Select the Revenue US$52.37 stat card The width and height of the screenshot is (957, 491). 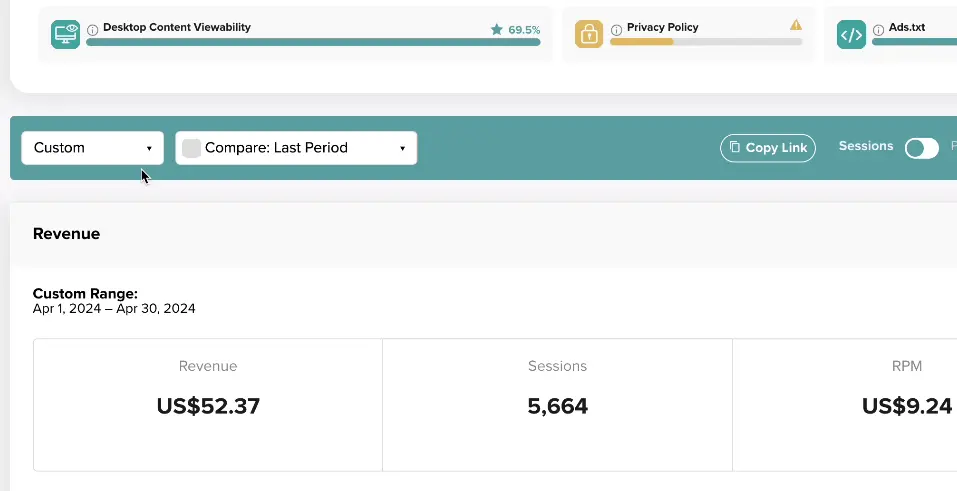coord(208,405)
